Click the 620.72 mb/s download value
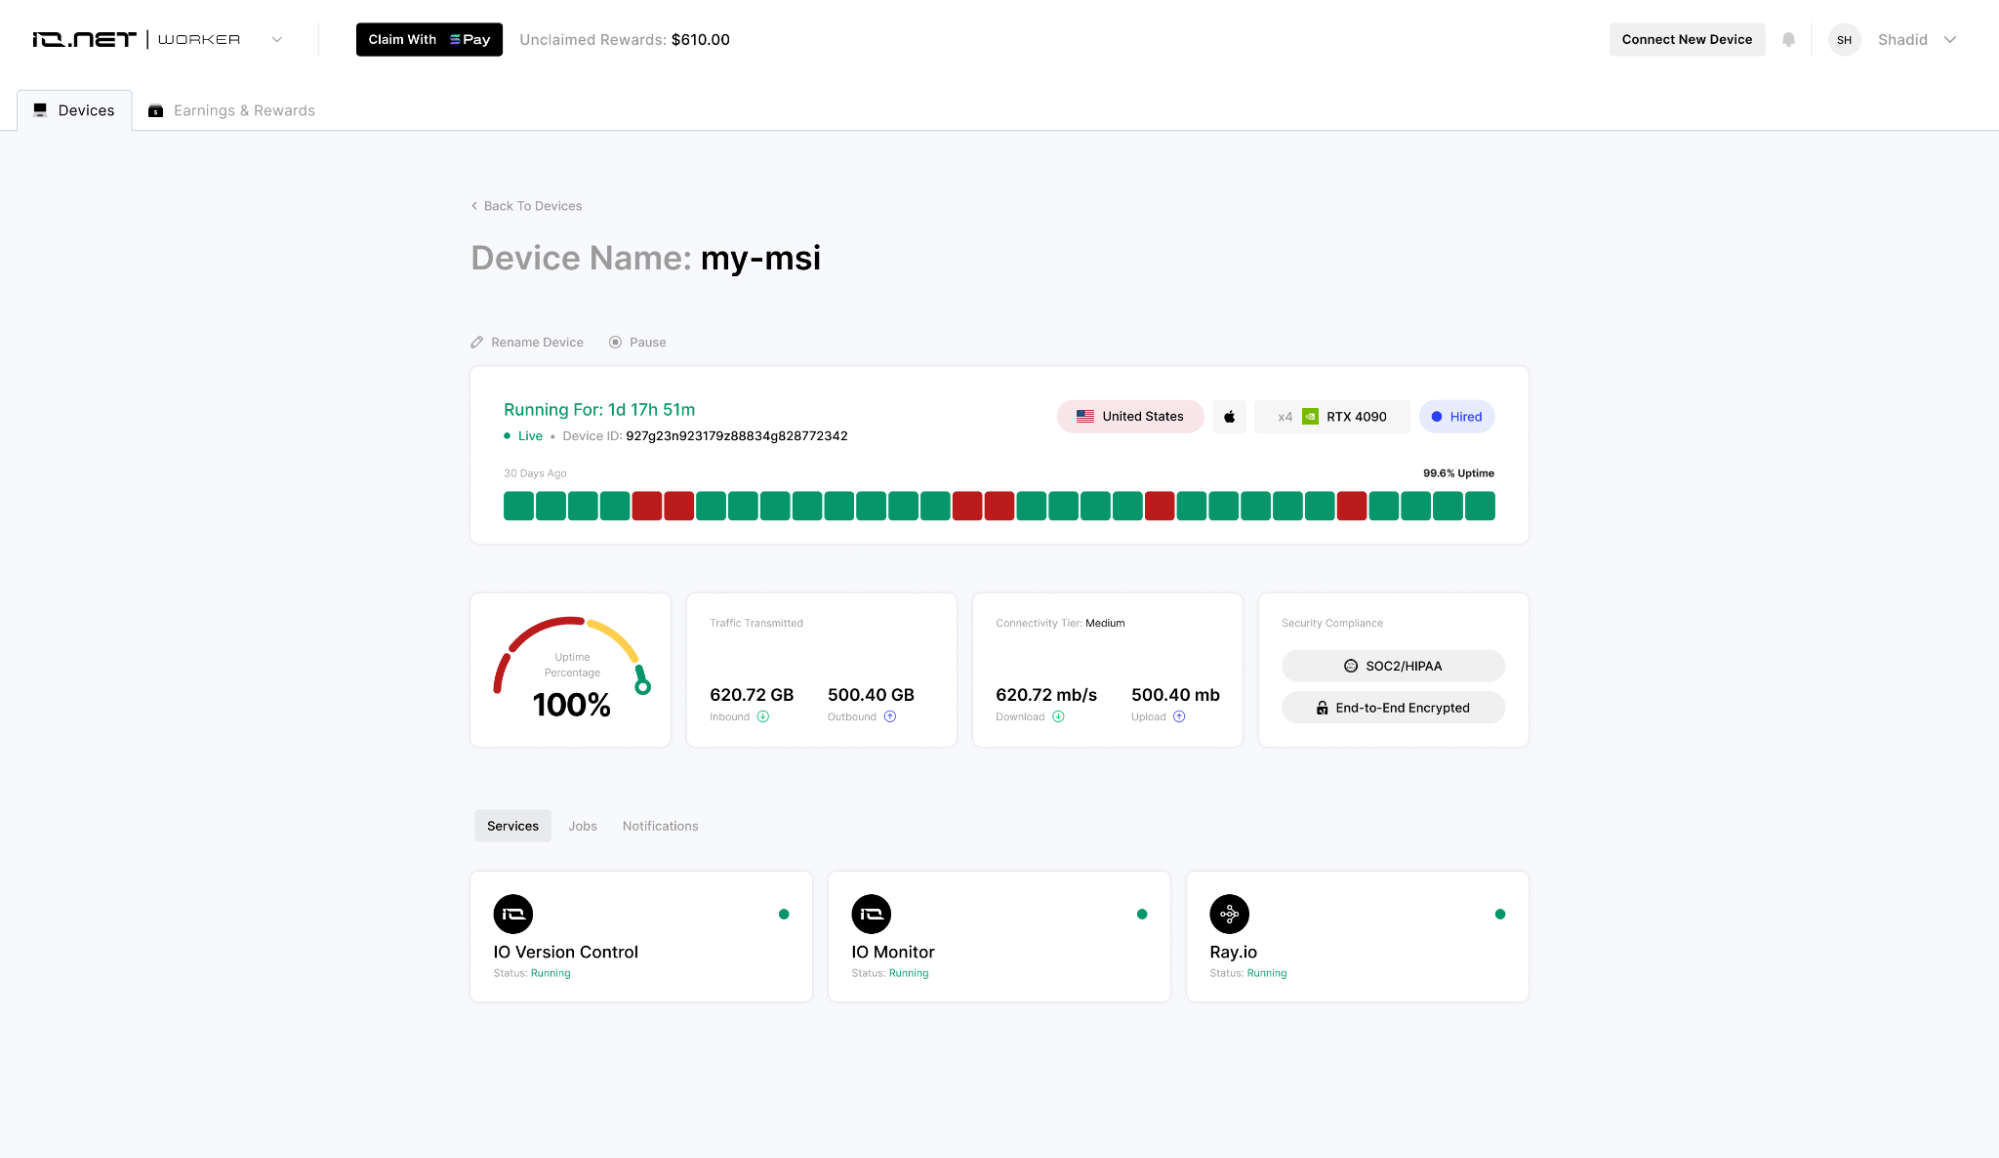The width and height of the screenshot is (1999, 1158). click(1046, 695)
